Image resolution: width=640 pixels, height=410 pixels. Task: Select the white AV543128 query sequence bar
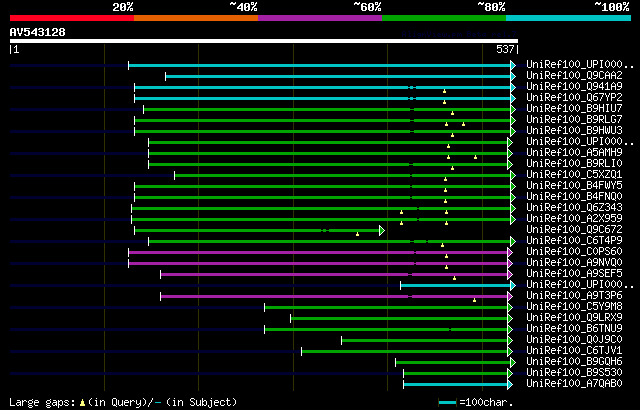pyautogui.click(x=264, y=41)
